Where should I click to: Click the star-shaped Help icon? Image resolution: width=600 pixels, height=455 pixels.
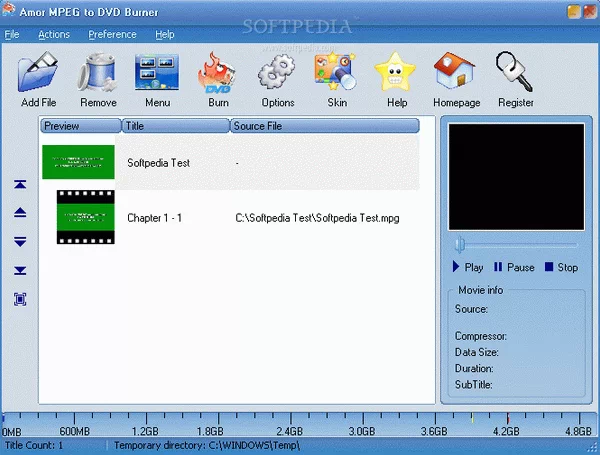pos(395,72)
